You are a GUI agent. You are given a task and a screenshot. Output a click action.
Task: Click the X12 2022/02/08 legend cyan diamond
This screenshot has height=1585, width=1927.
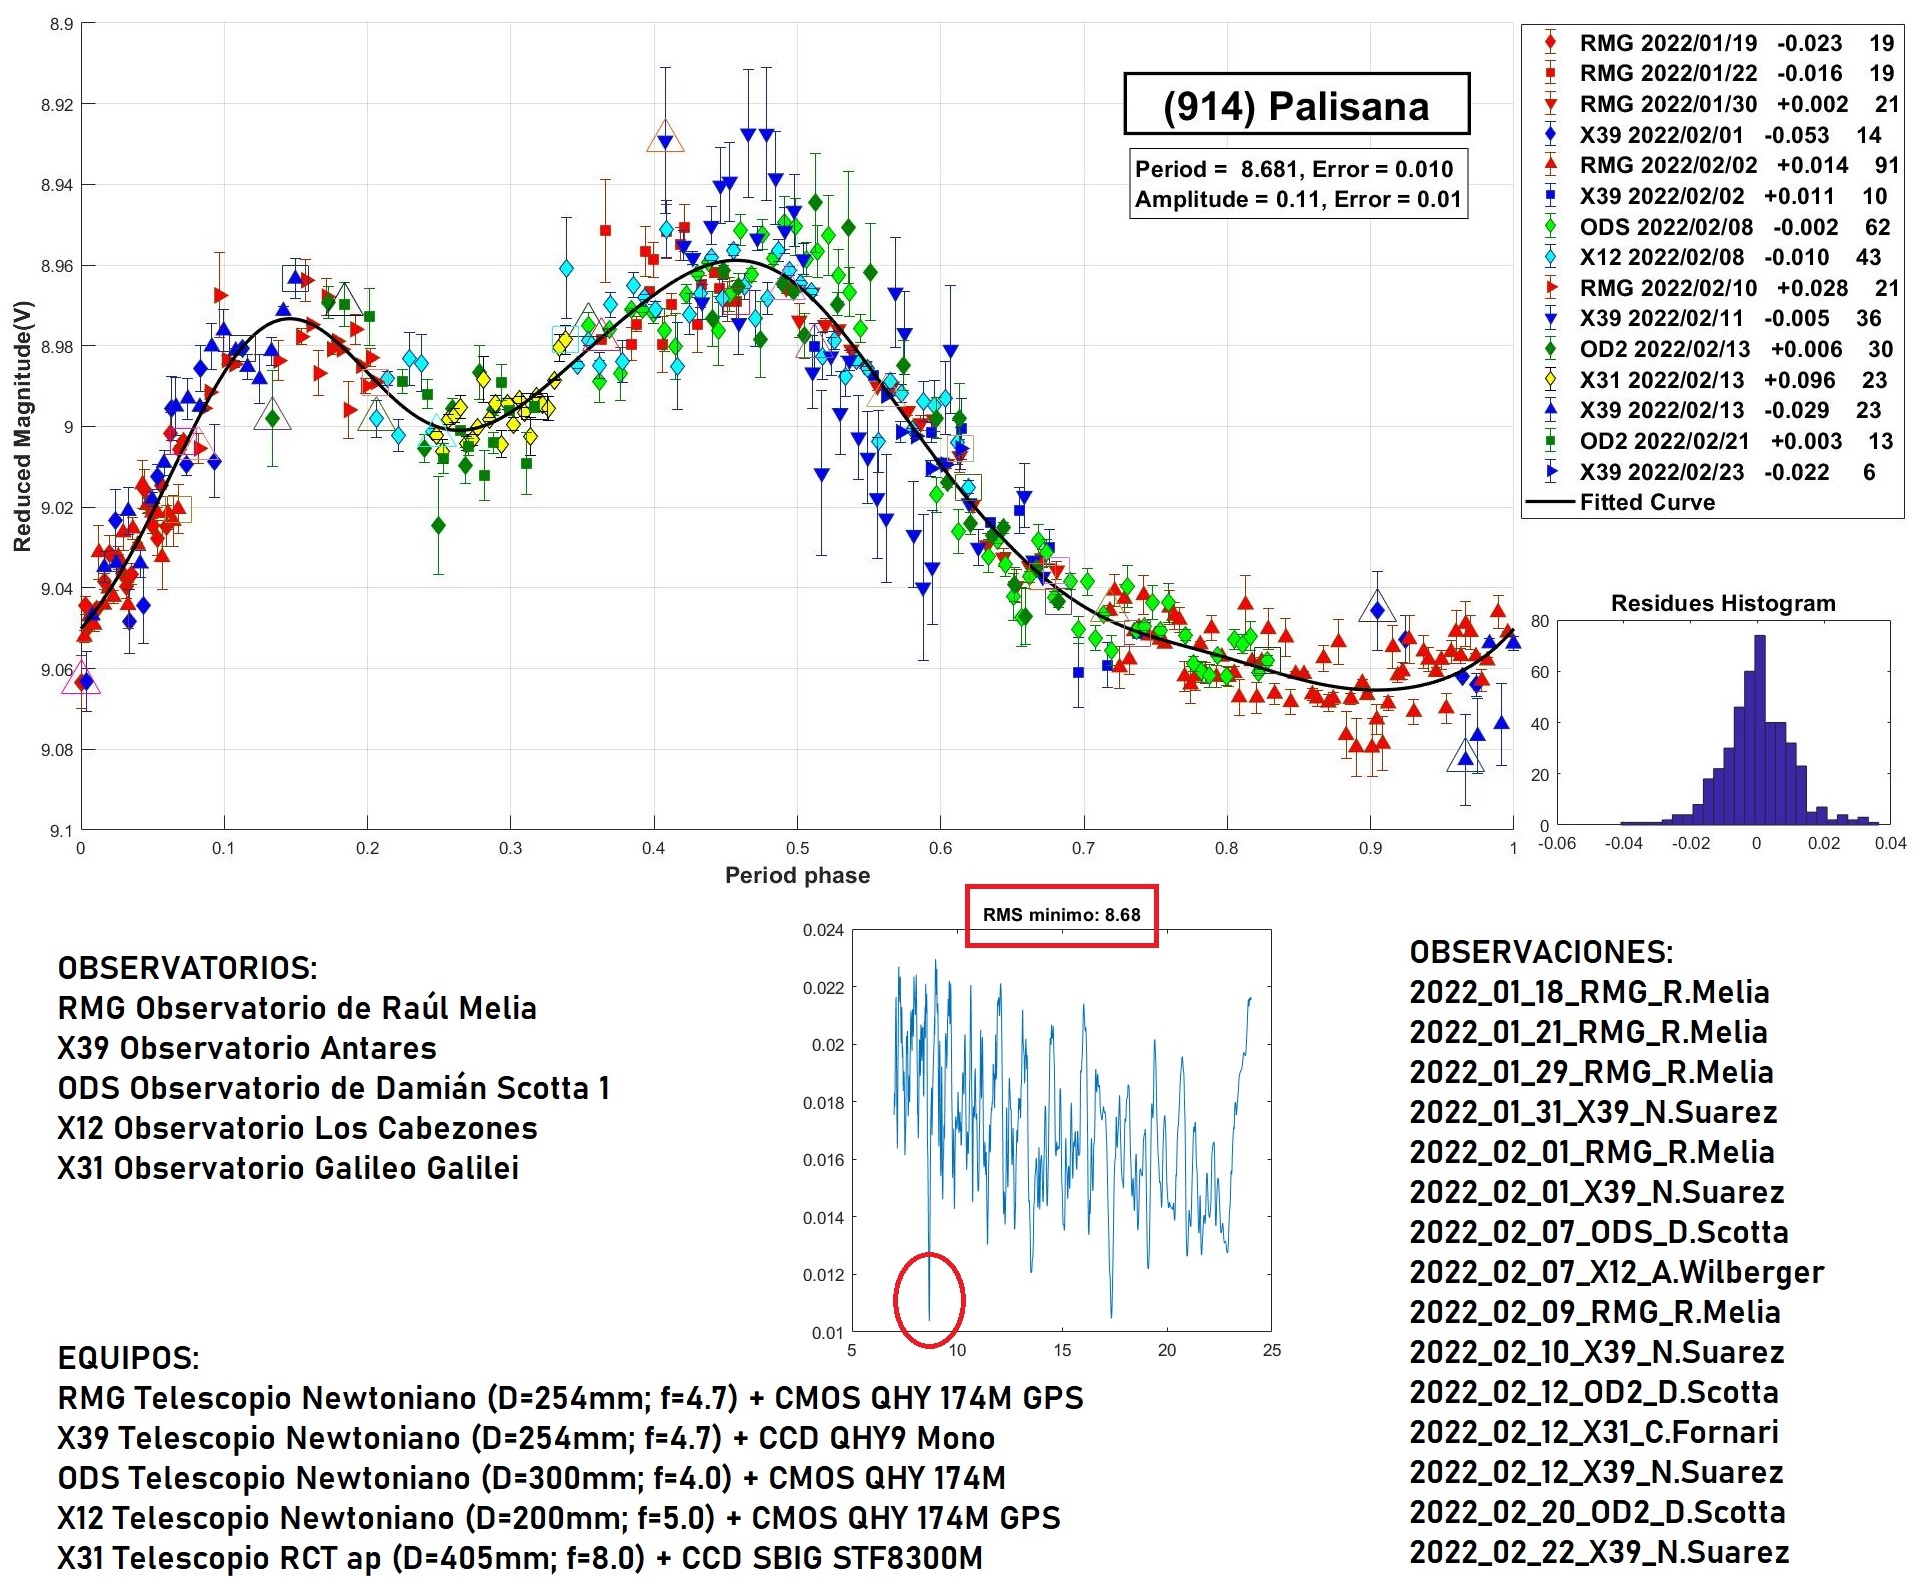[1550, 257]
